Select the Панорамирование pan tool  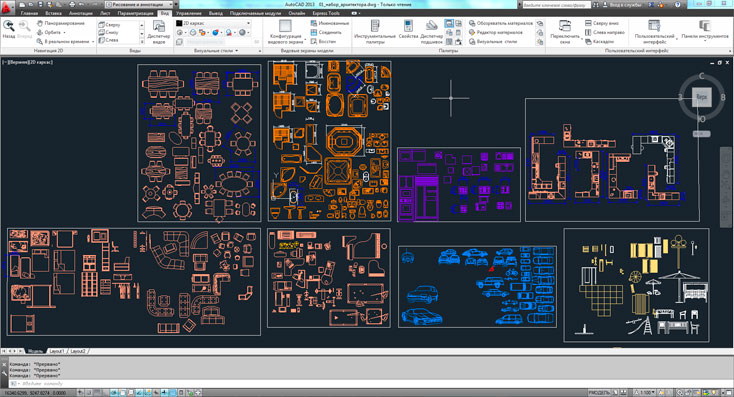(x=61, y=23)
